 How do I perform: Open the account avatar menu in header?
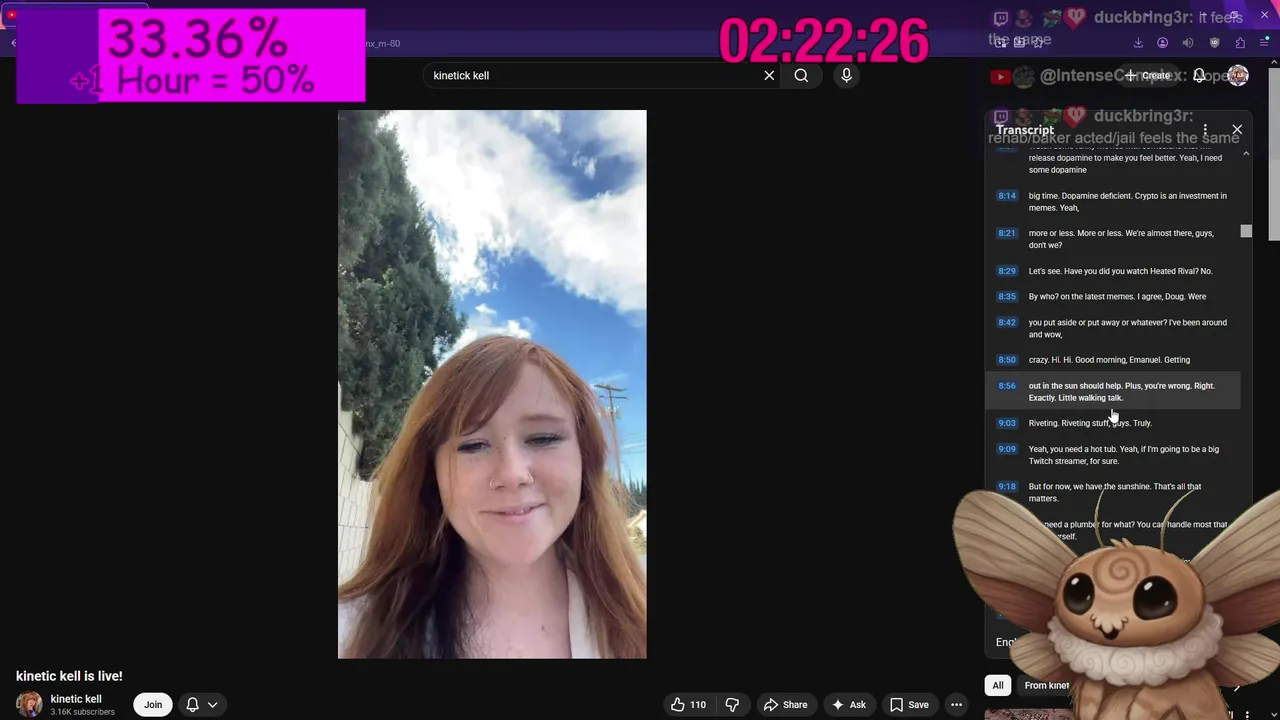click(x=1238, y=75)
